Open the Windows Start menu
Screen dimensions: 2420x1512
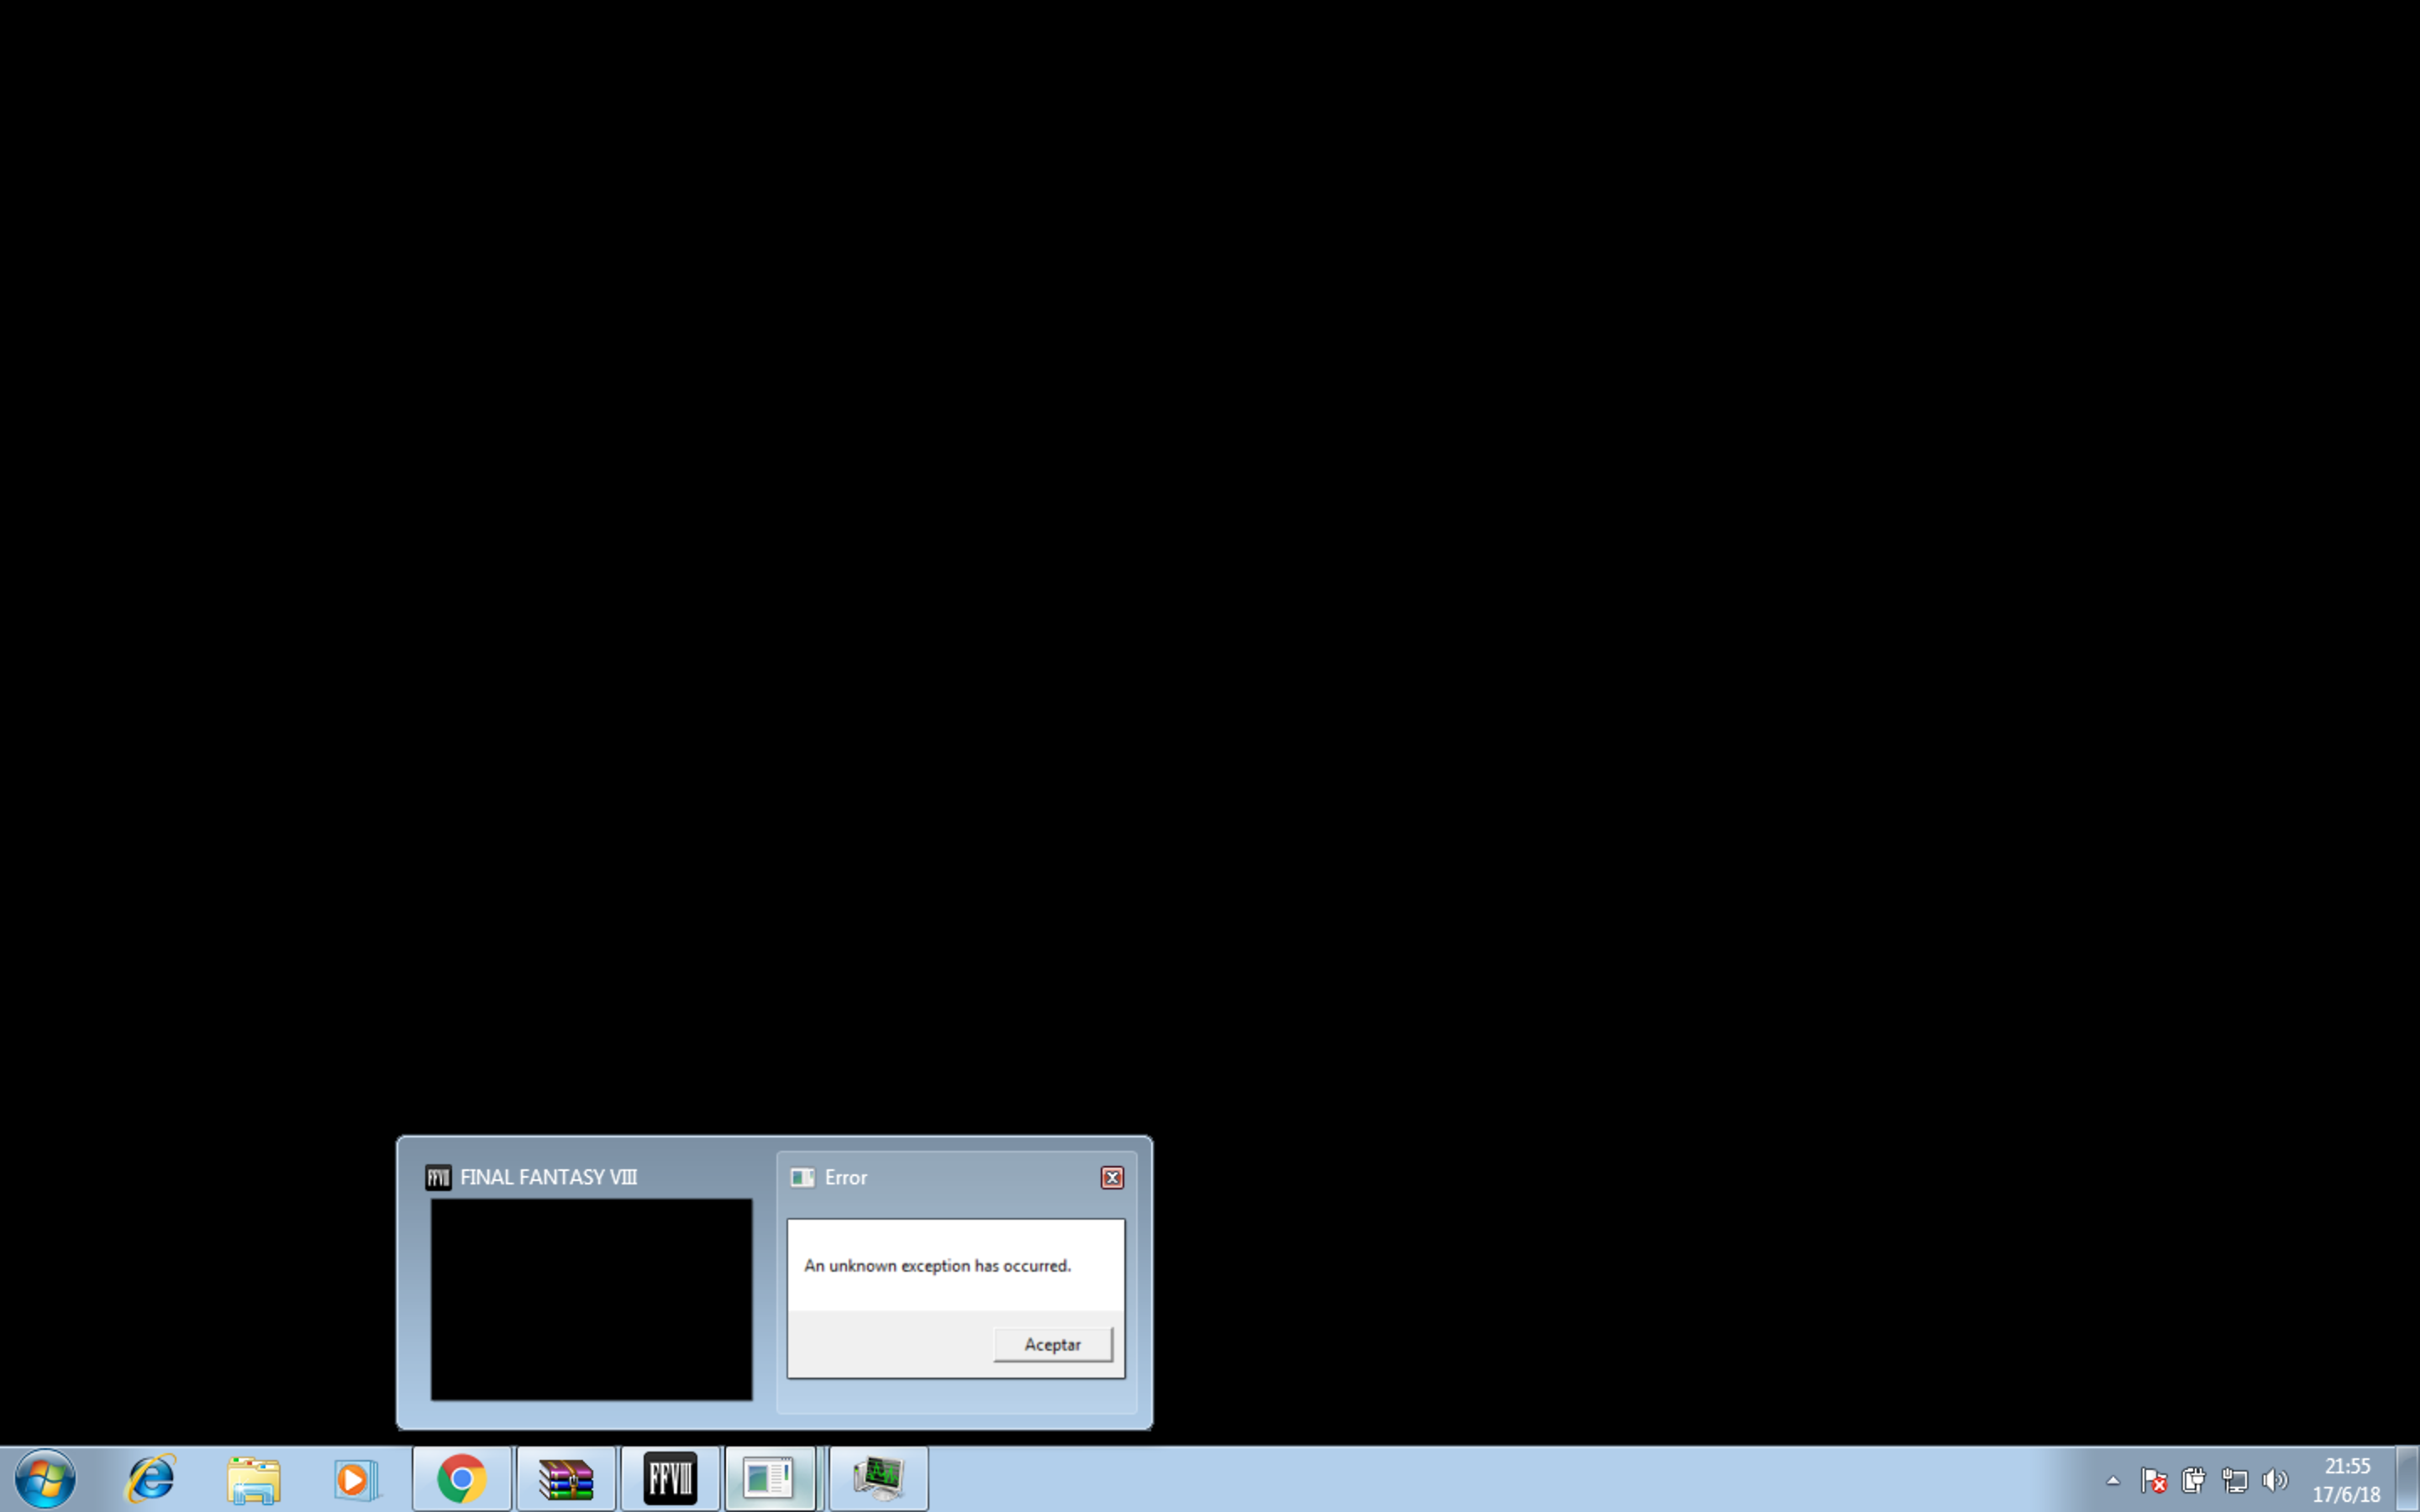(x=45, y=1478)
